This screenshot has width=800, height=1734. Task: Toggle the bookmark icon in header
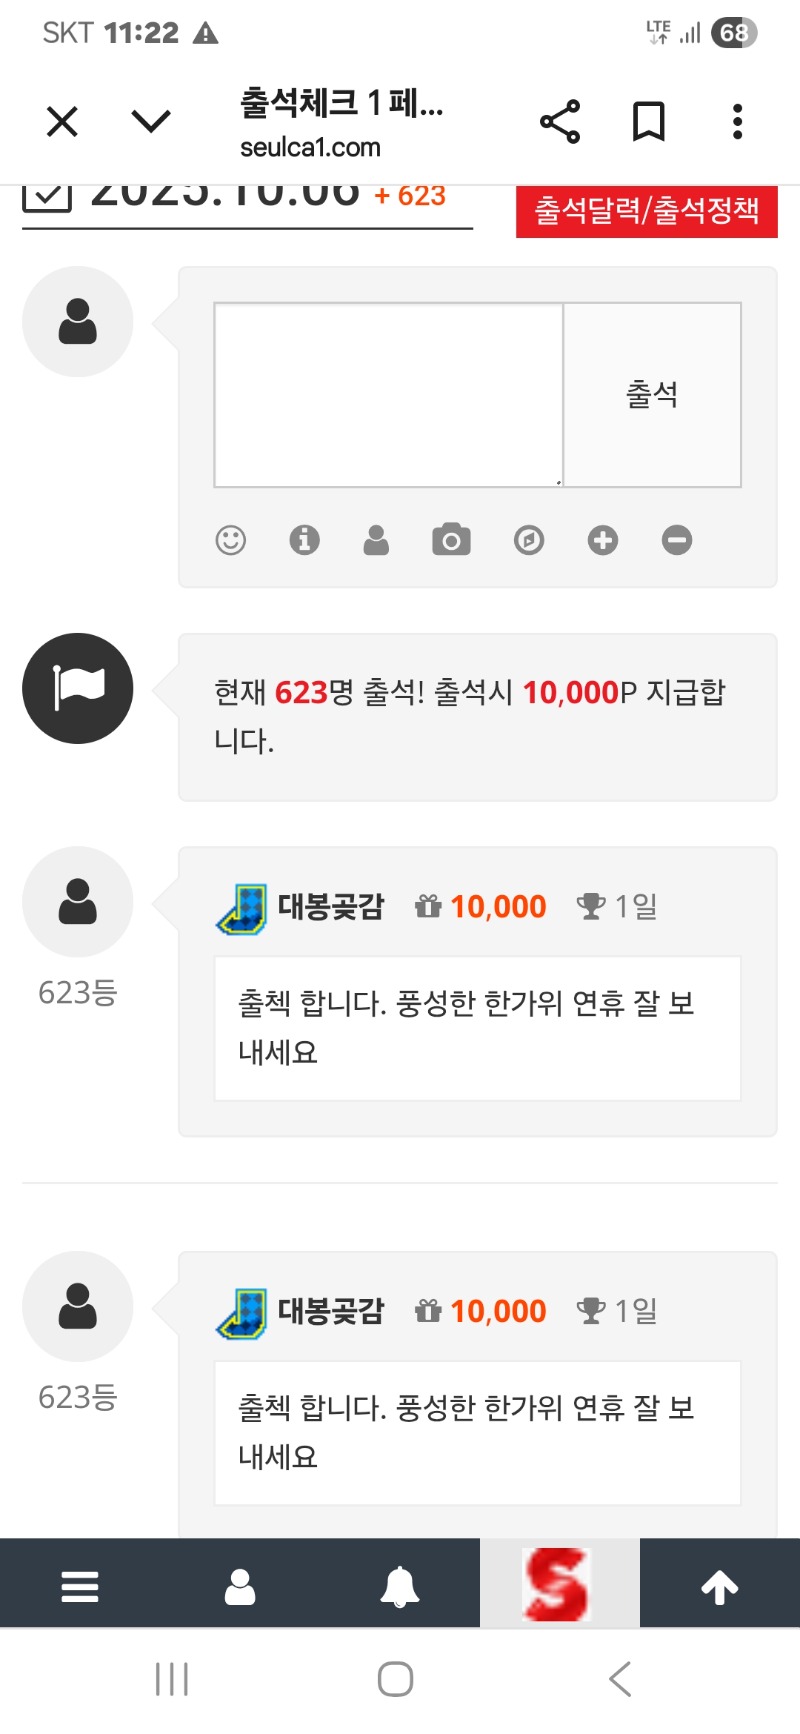tap(649, 122)
